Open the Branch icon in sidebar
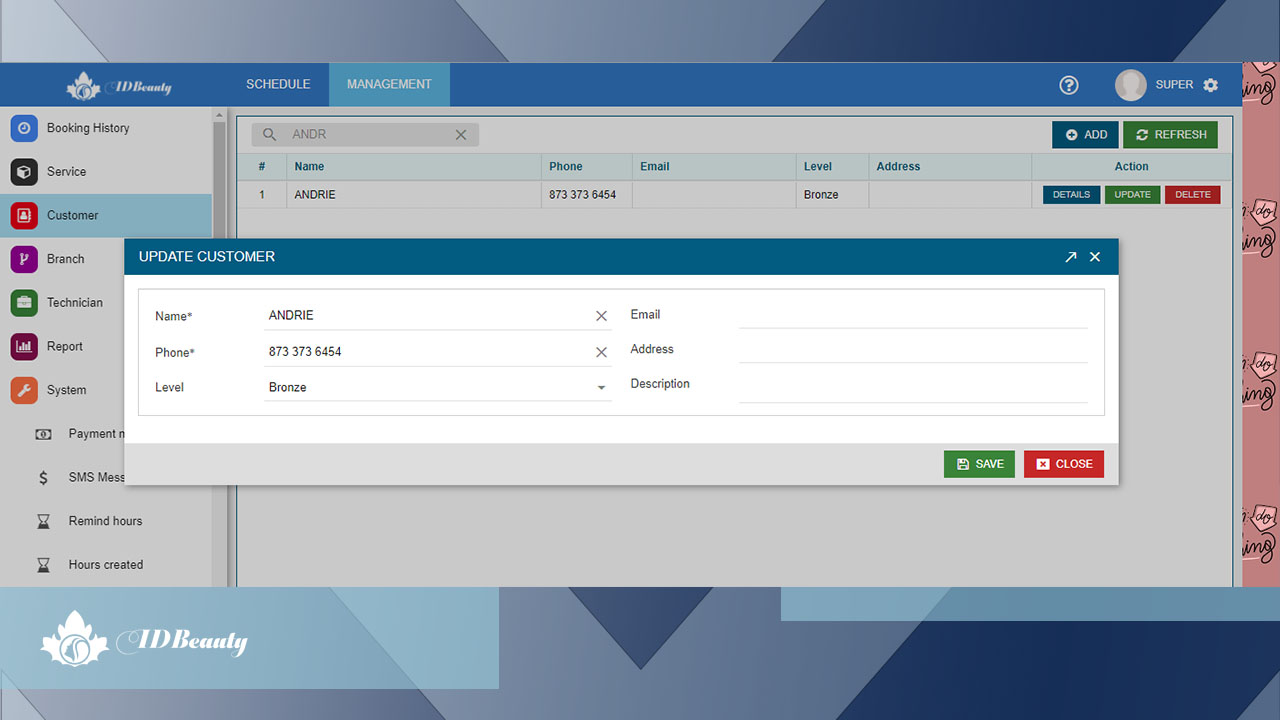Viewport: 1280px width, 720px height. 24,259
